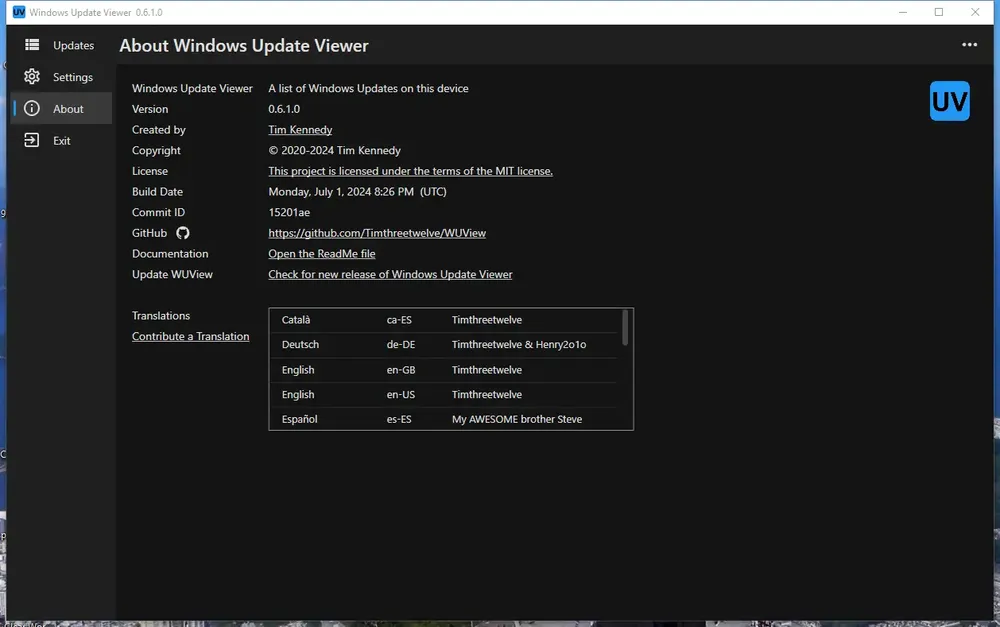Click the blue UV application logo
This screenshot has height=627, width=1000.
click(950, 101)
